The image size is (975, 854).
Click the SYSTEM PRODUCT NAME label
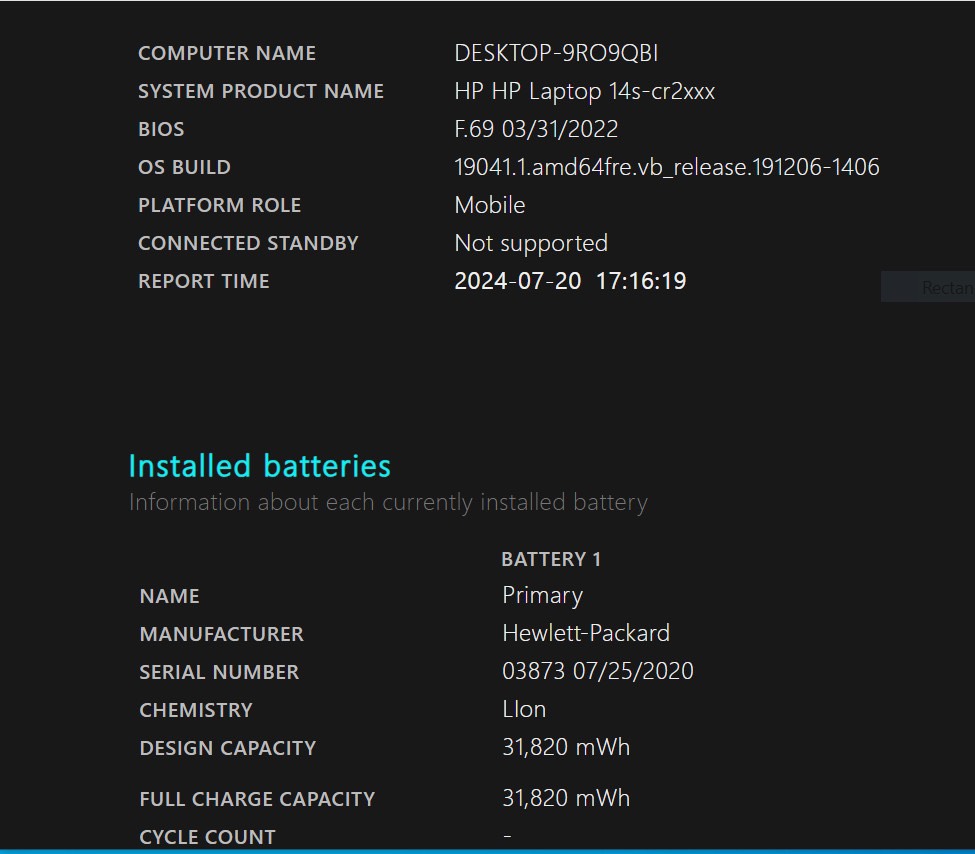pyautogui.click(x=260, y=91)
